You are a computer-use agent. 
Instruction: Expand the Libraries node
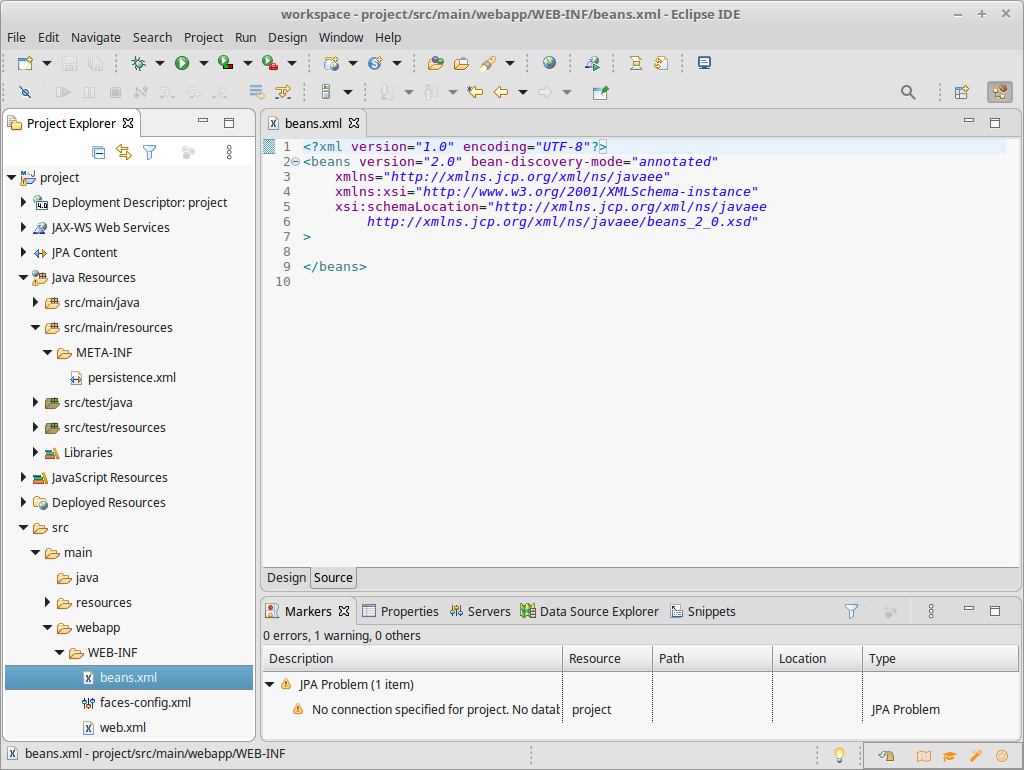tap(35, 452)
